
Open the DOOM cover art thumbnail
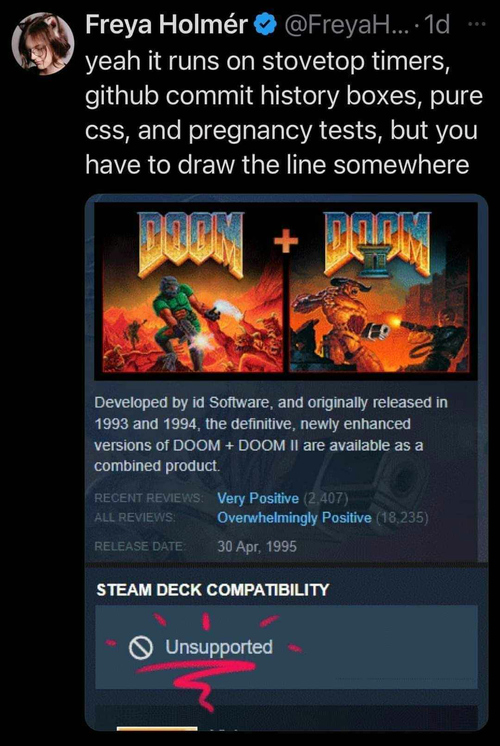point(192,289)
